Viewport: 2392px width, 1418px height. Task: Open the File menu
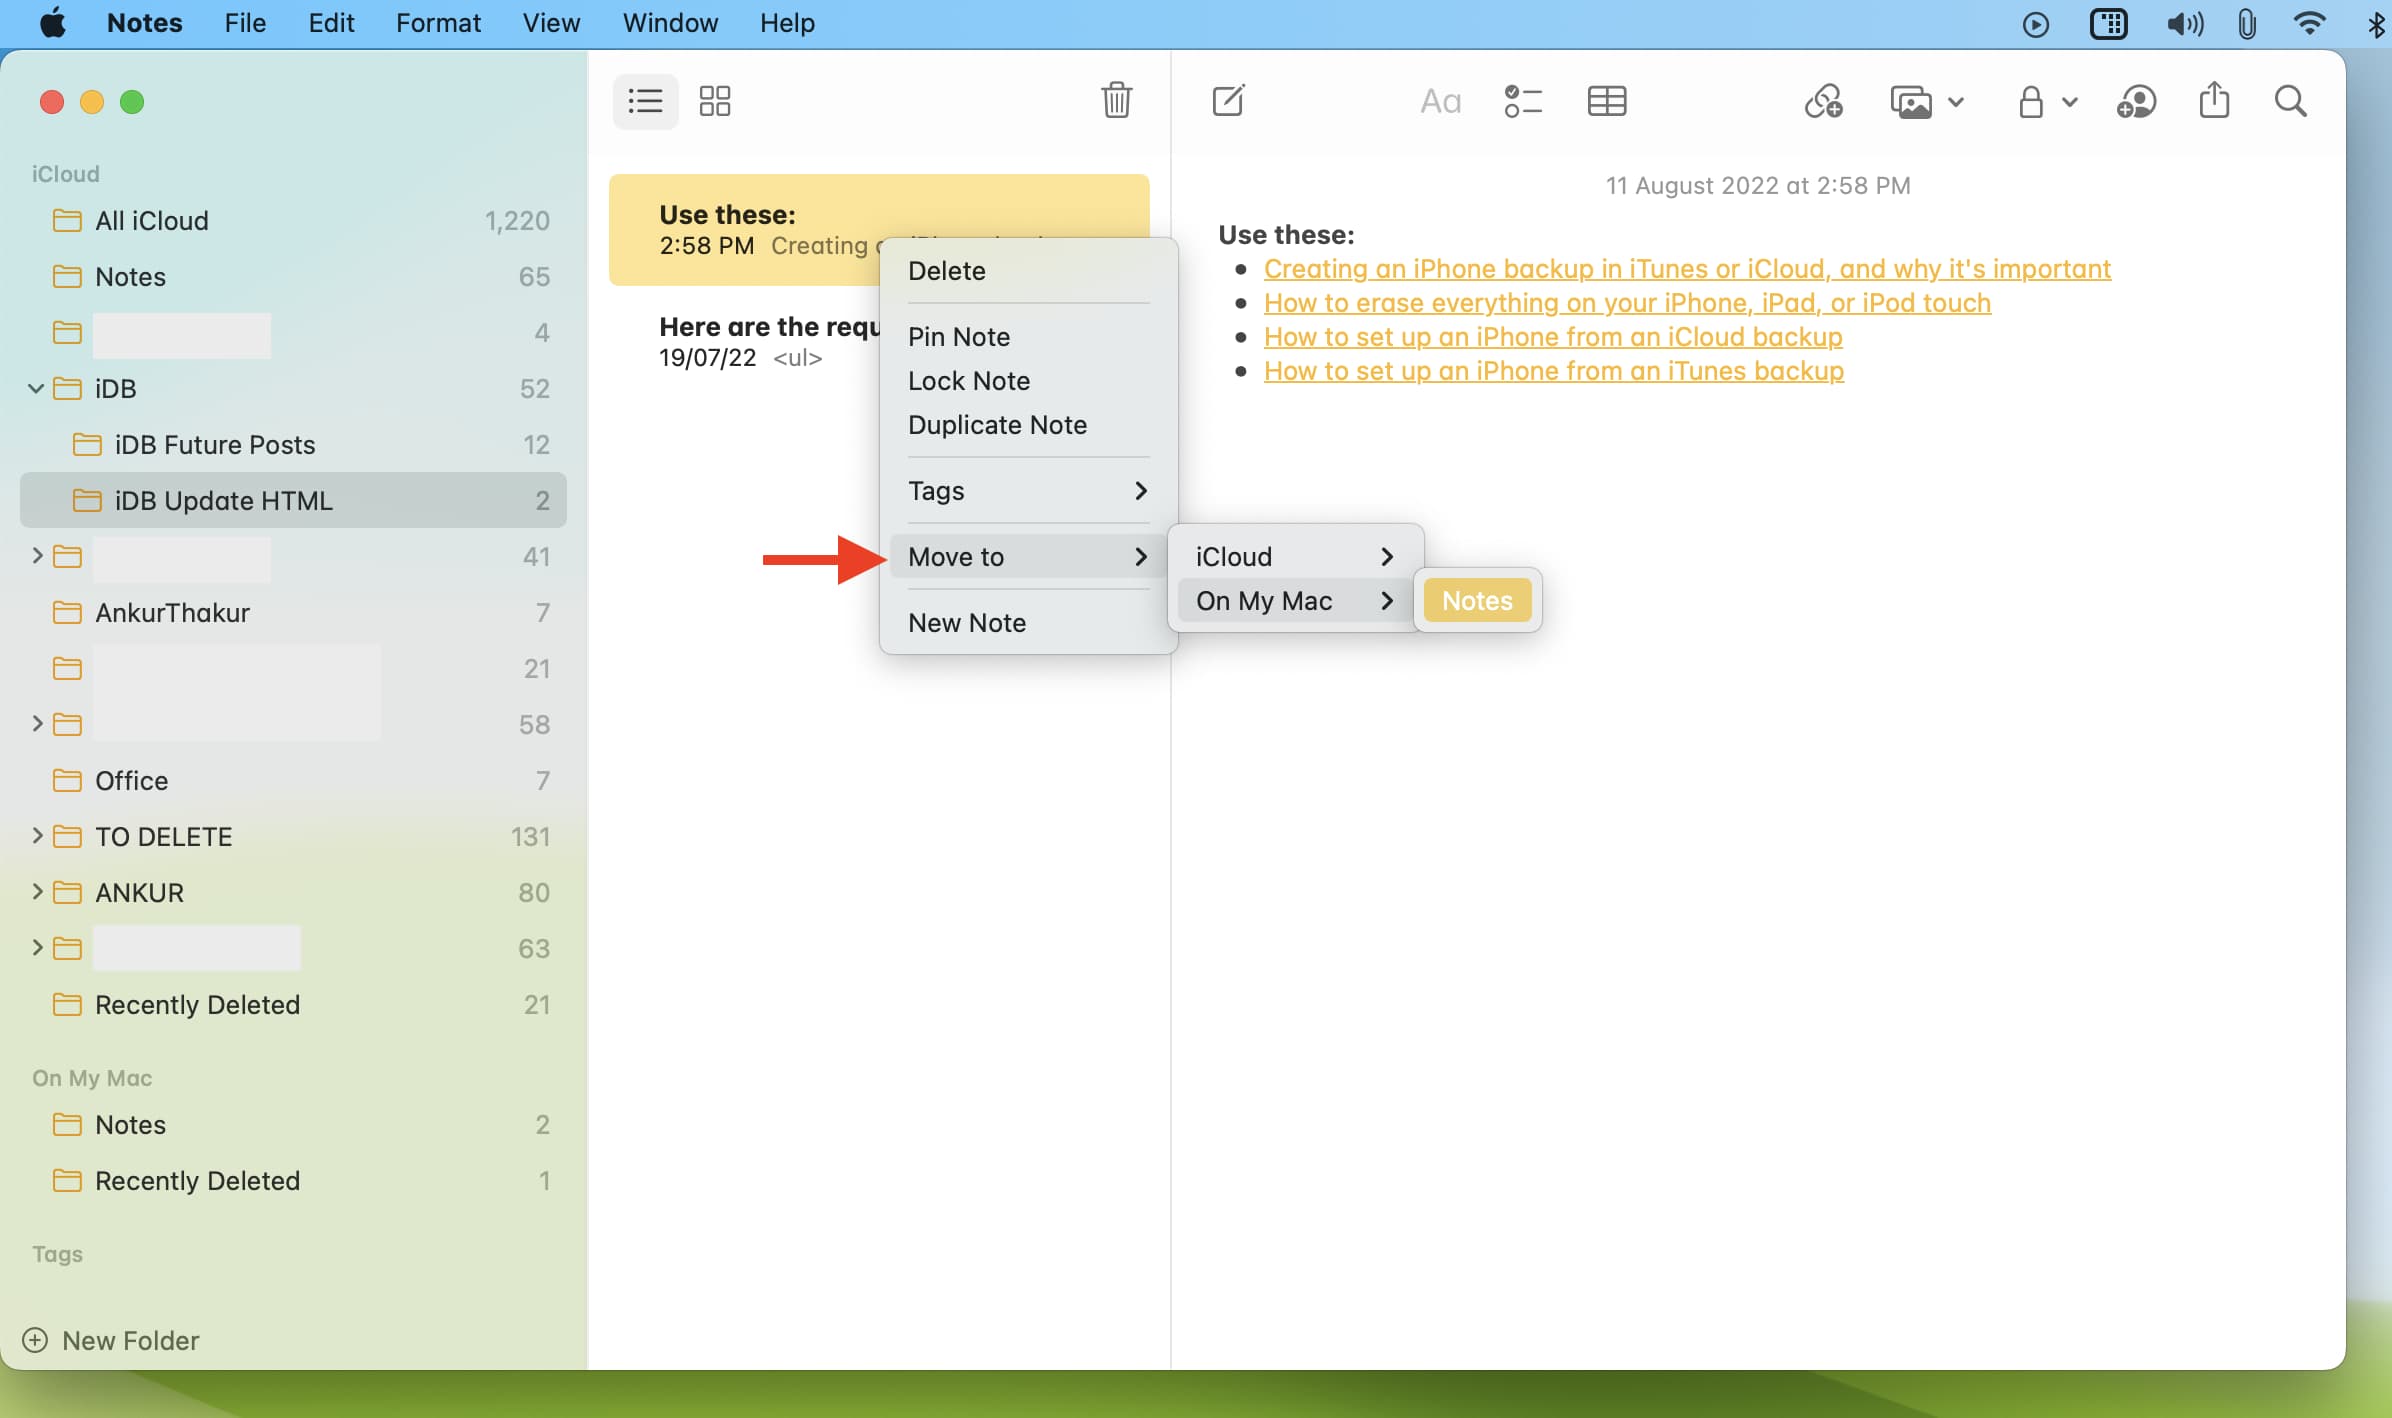245,23
